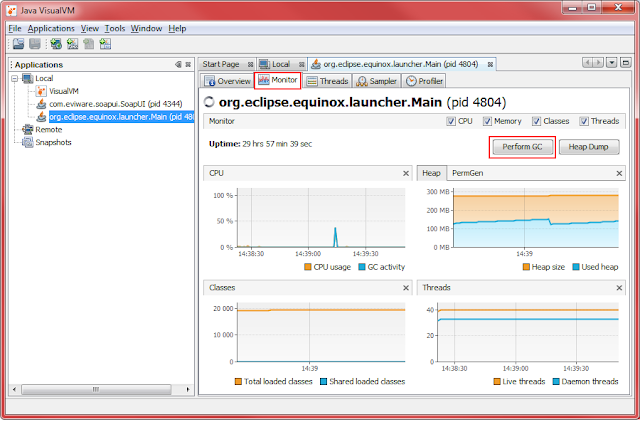Click the Shared loaded classes legend swatch
The width and height of the screenshot is (640, 427).
(x=324, y=381)
